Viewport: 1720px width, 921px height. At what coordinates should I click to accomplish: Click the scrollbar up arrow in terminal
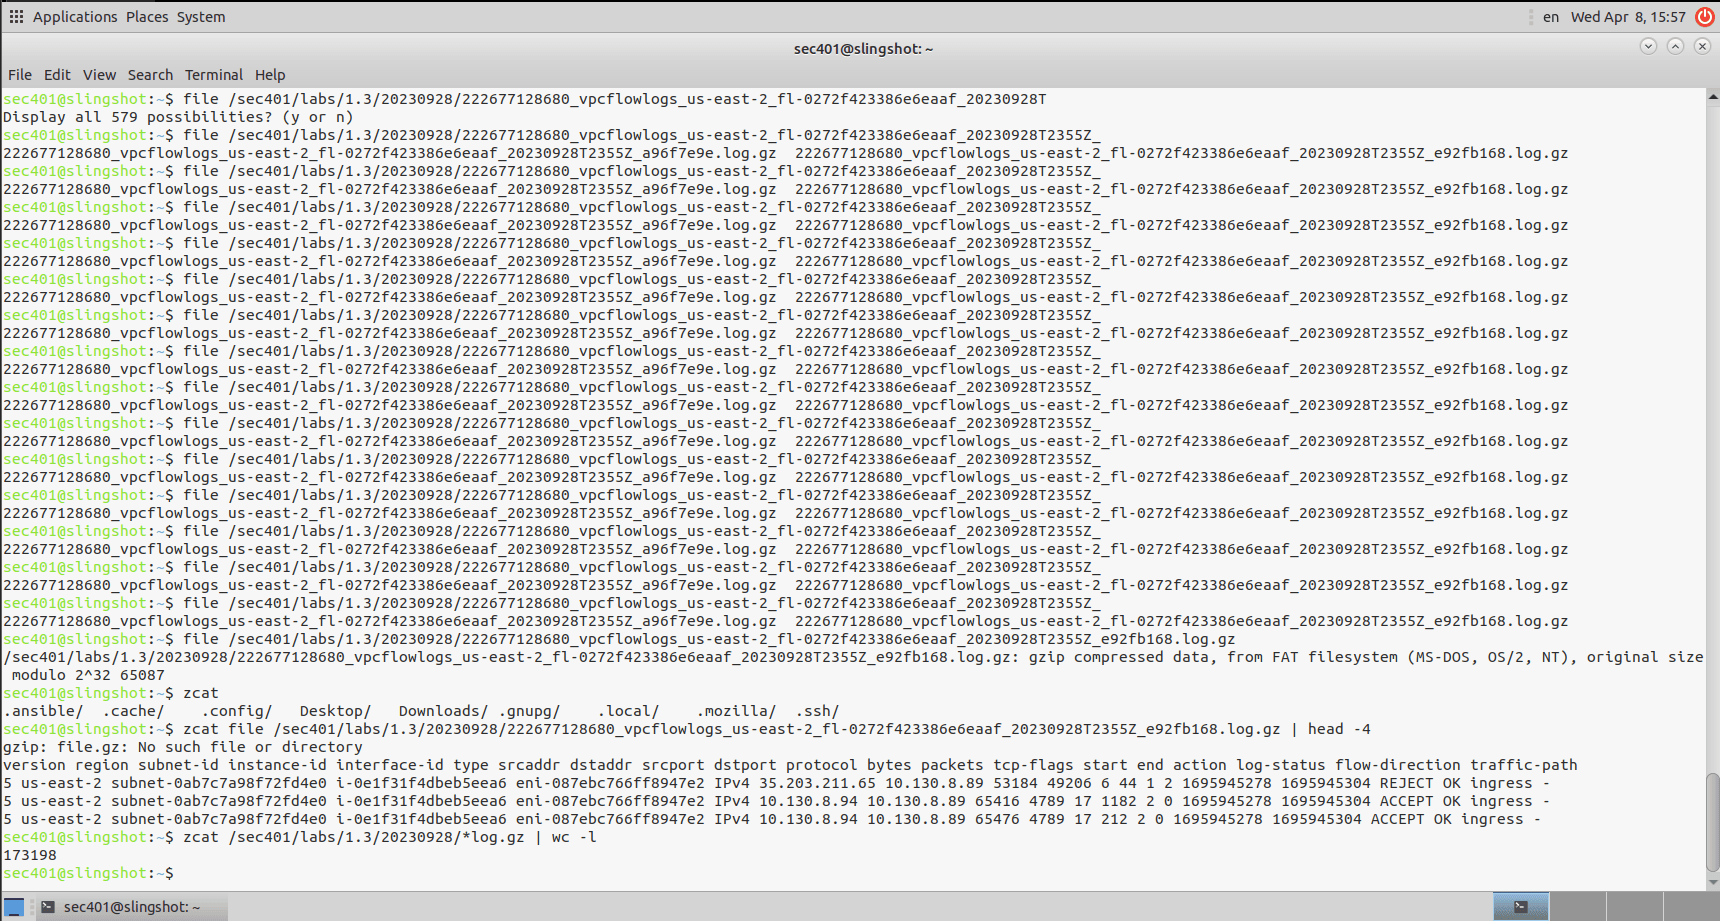[x=1712, y=97]
